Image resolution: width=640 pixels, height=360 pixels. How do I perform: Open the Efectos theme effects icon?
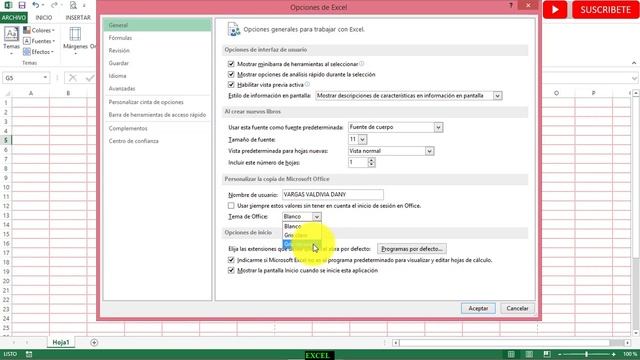click(27, 52)
